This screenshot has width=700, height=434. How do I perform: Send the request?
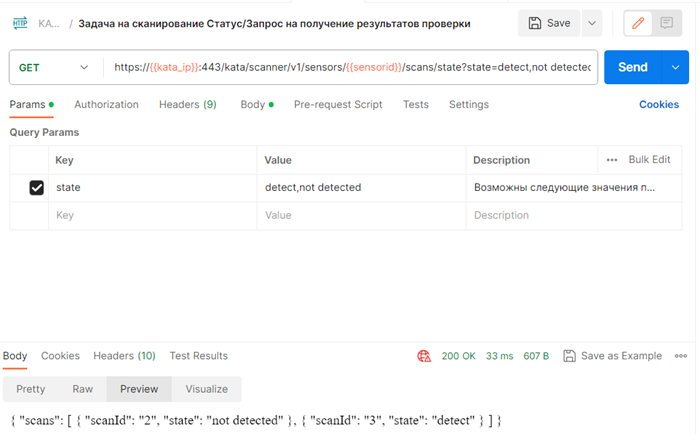[632, 67]
